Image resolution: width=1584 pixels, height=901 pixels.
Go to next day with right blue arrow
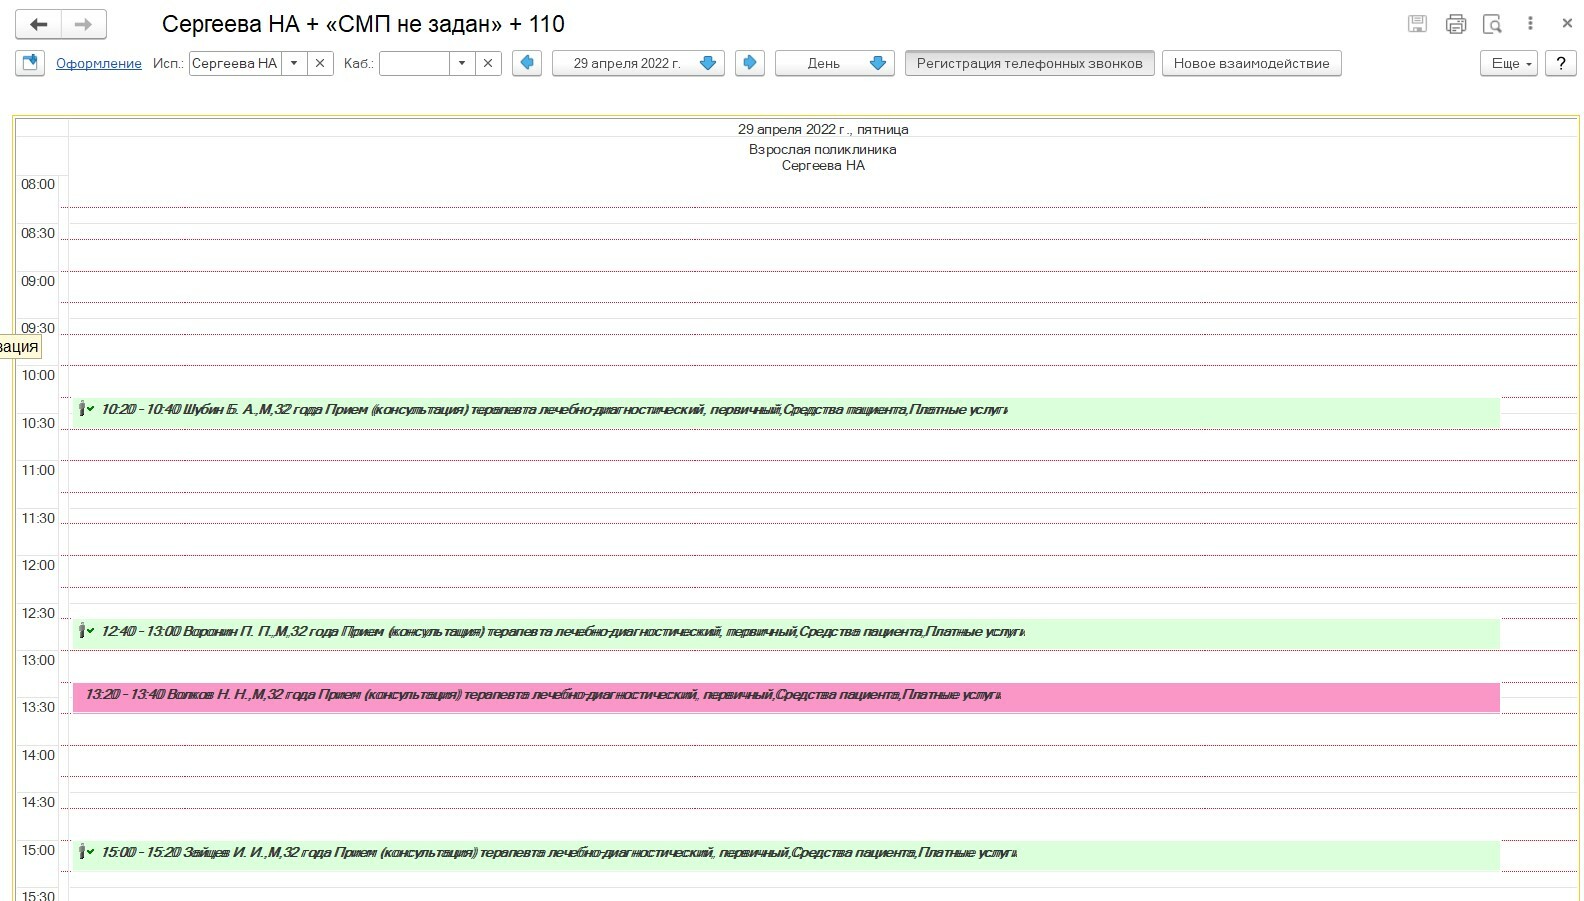tap(749, 63)
